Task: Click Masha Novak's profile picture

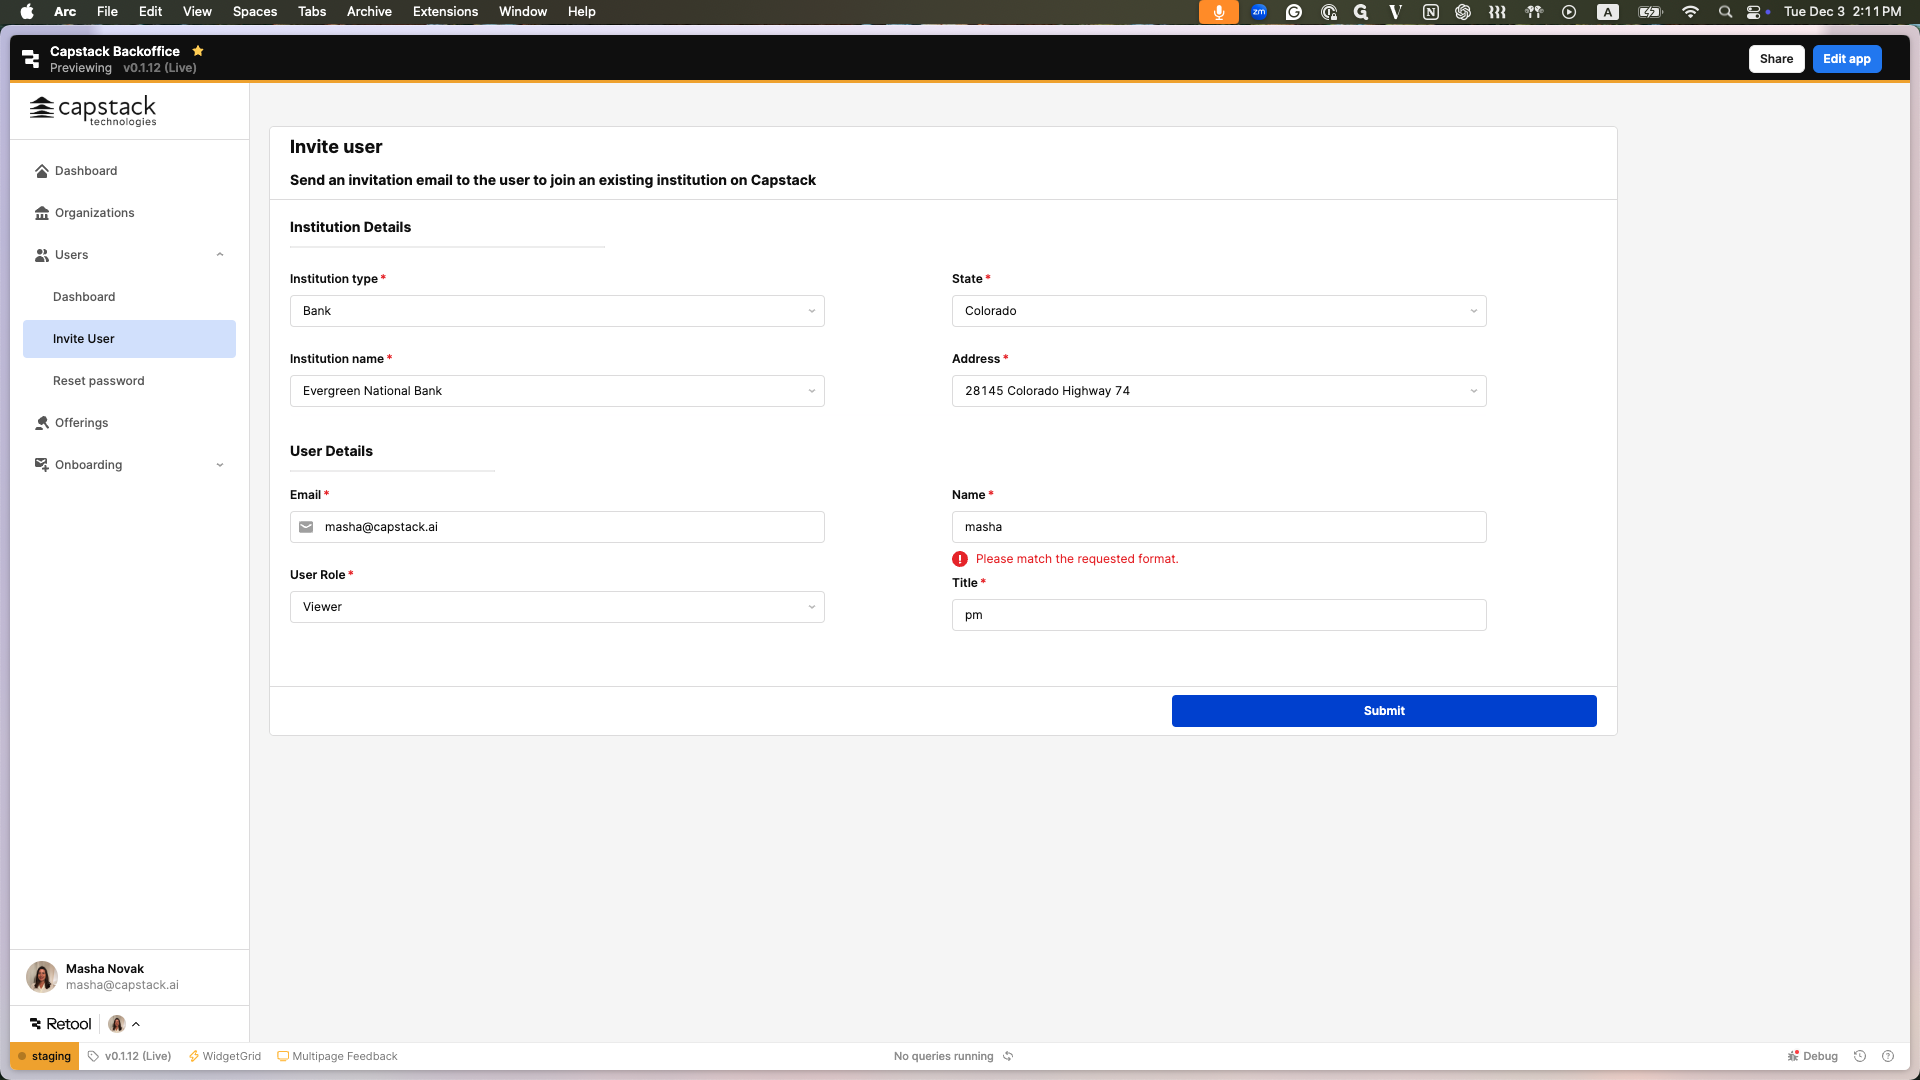Action: pos(42,976)
